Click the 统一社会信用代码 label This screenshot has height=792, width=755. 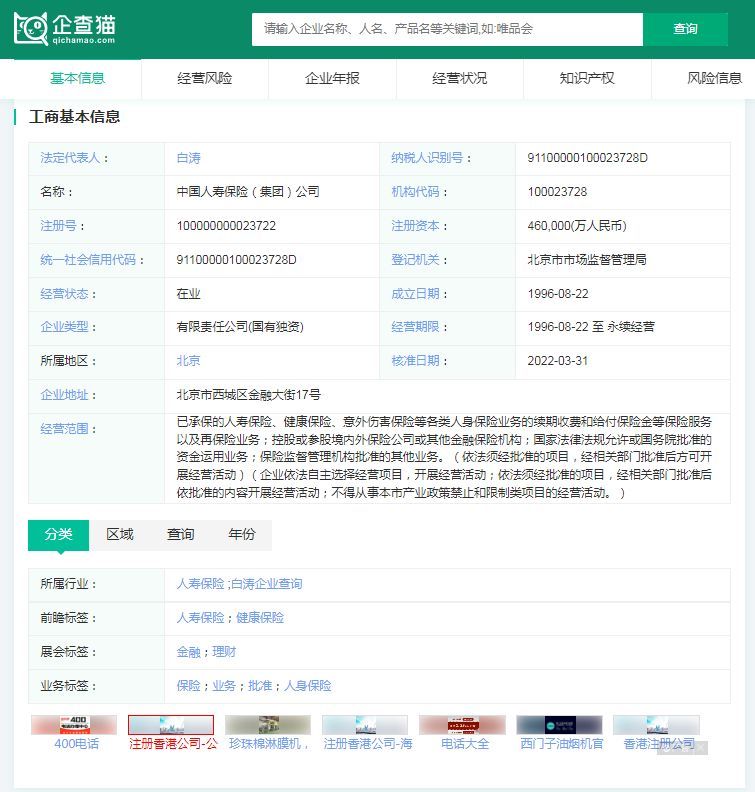(88, 260)
